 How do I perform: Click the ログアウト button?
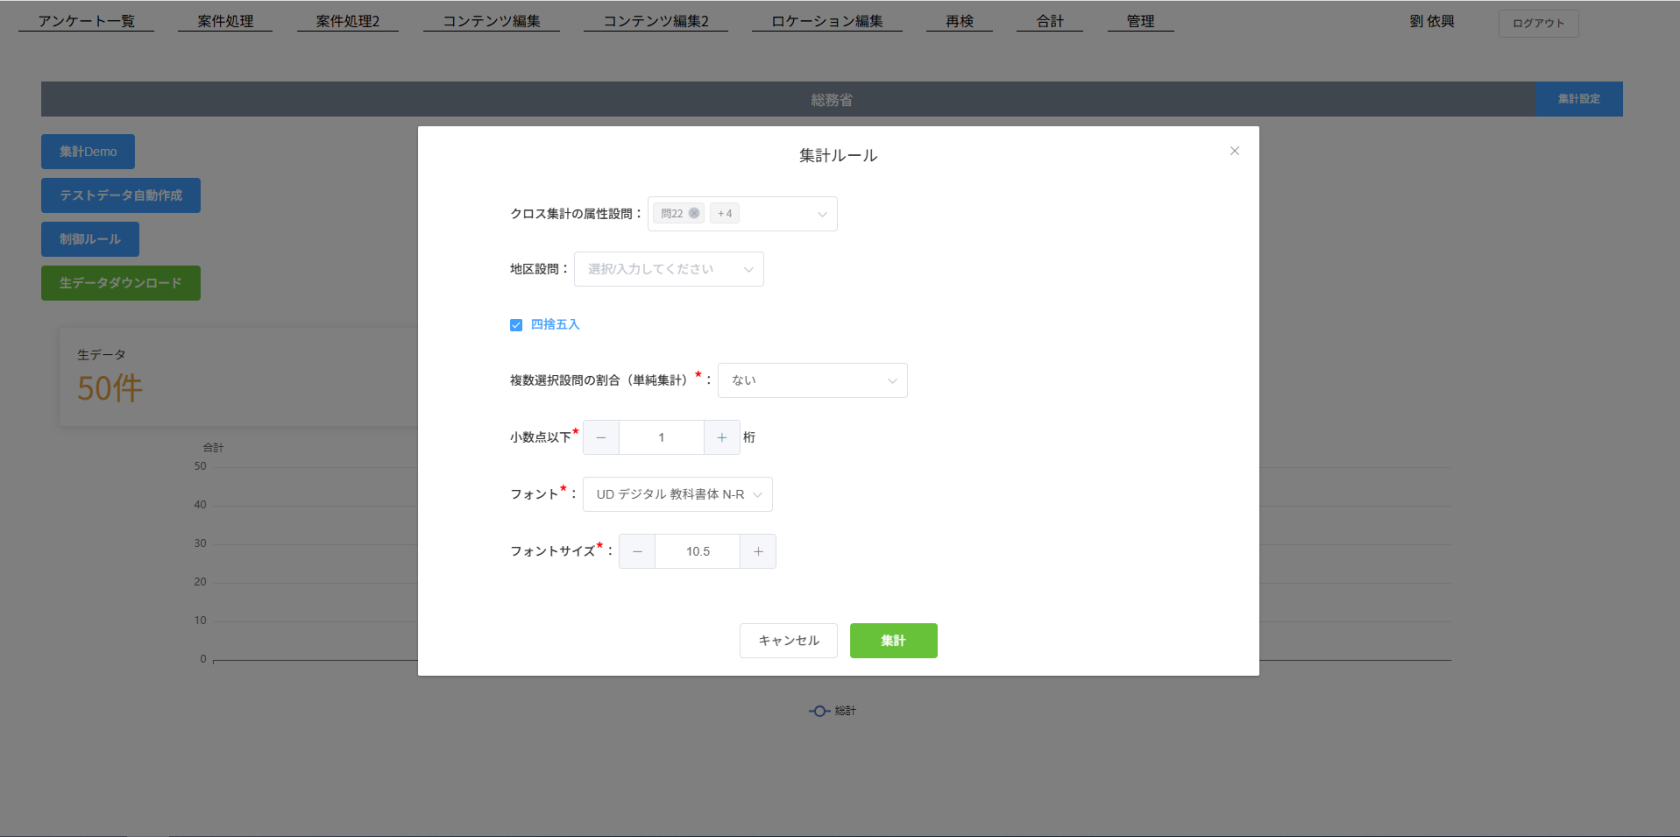click(x=1538, y=23)
